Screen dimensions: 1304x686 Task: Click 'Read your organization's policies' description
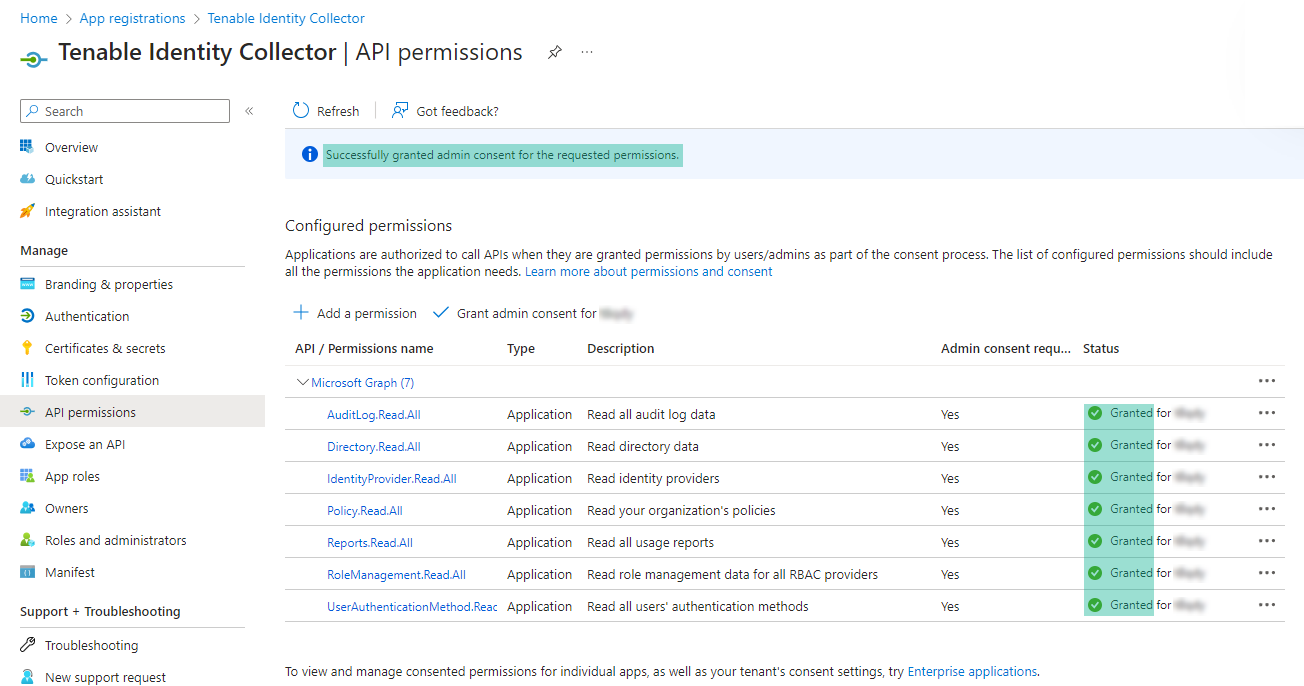(x=681, y=510)
